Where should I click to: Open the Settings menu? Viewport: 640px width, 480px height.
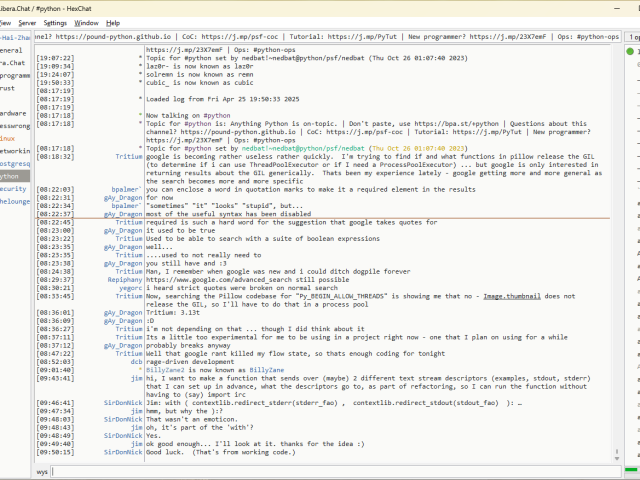(x=56, y=22)
